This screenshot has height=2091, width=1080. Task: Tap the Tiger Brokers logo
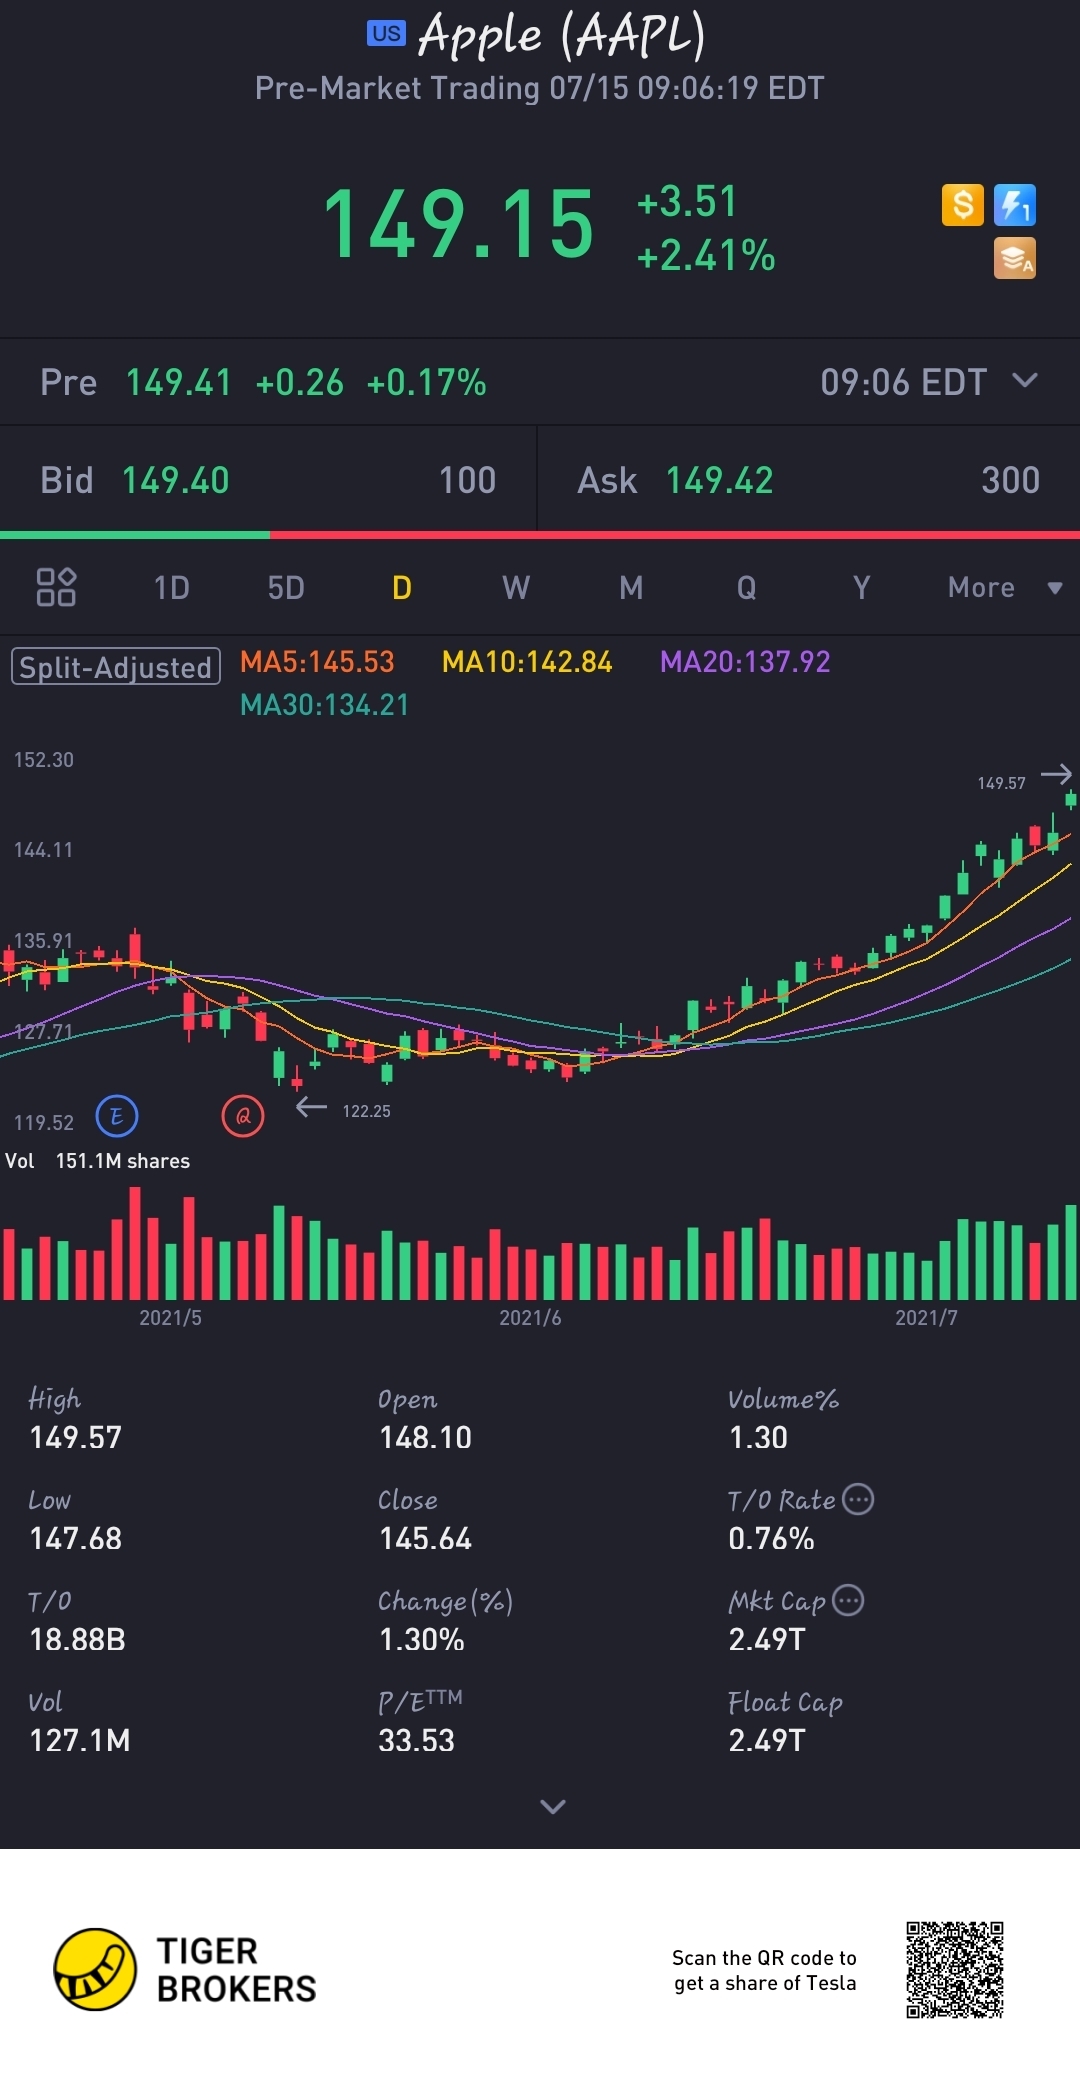tap(185, 1969)
